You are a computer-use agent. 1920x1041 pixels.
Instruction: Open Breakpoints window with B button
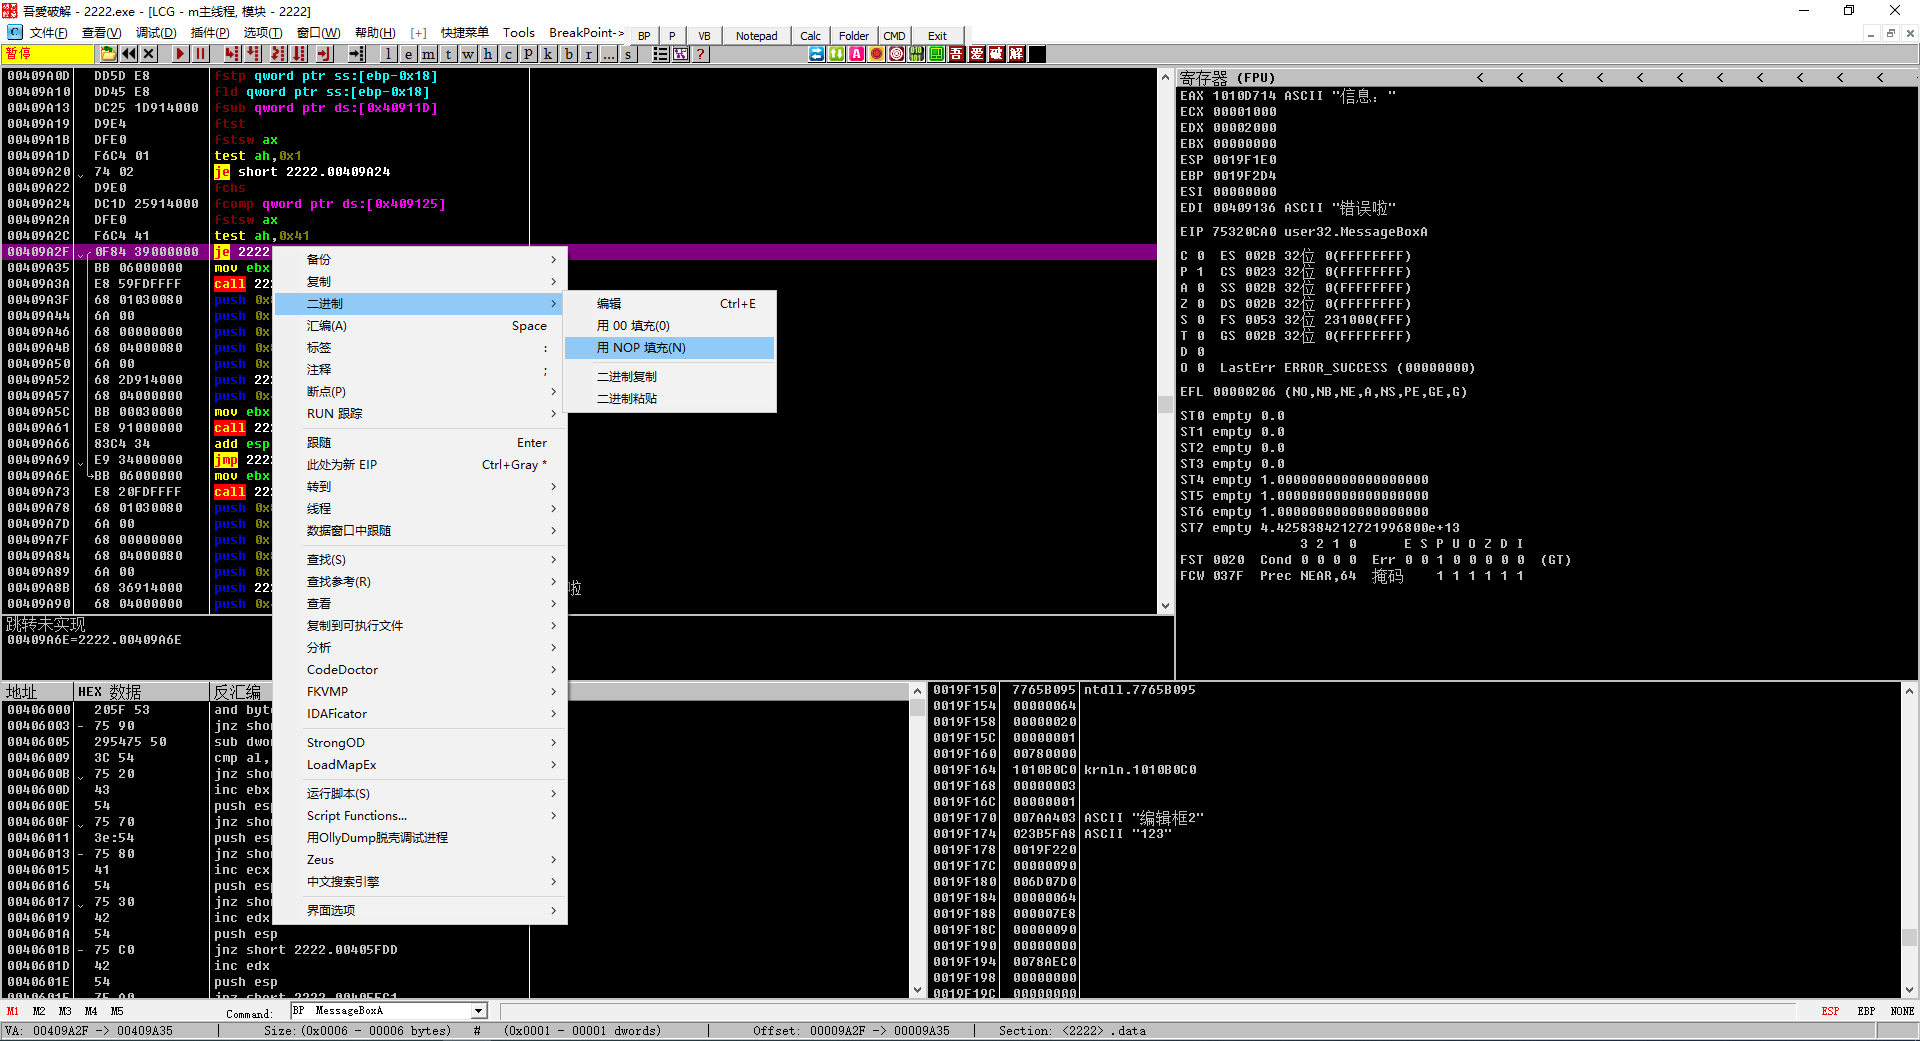(x=569, y=54)
